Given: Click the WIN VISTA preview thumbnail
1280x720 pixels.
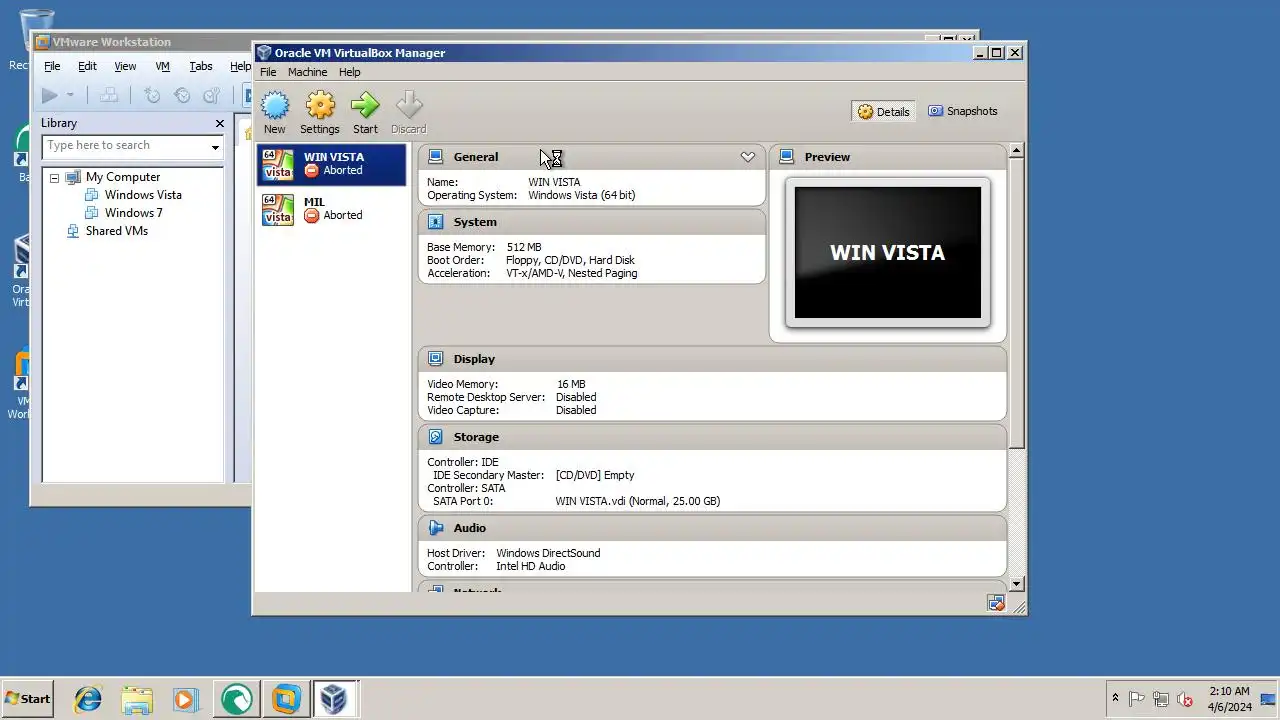Looking at the screenshot, I should (x=888, y=252).
